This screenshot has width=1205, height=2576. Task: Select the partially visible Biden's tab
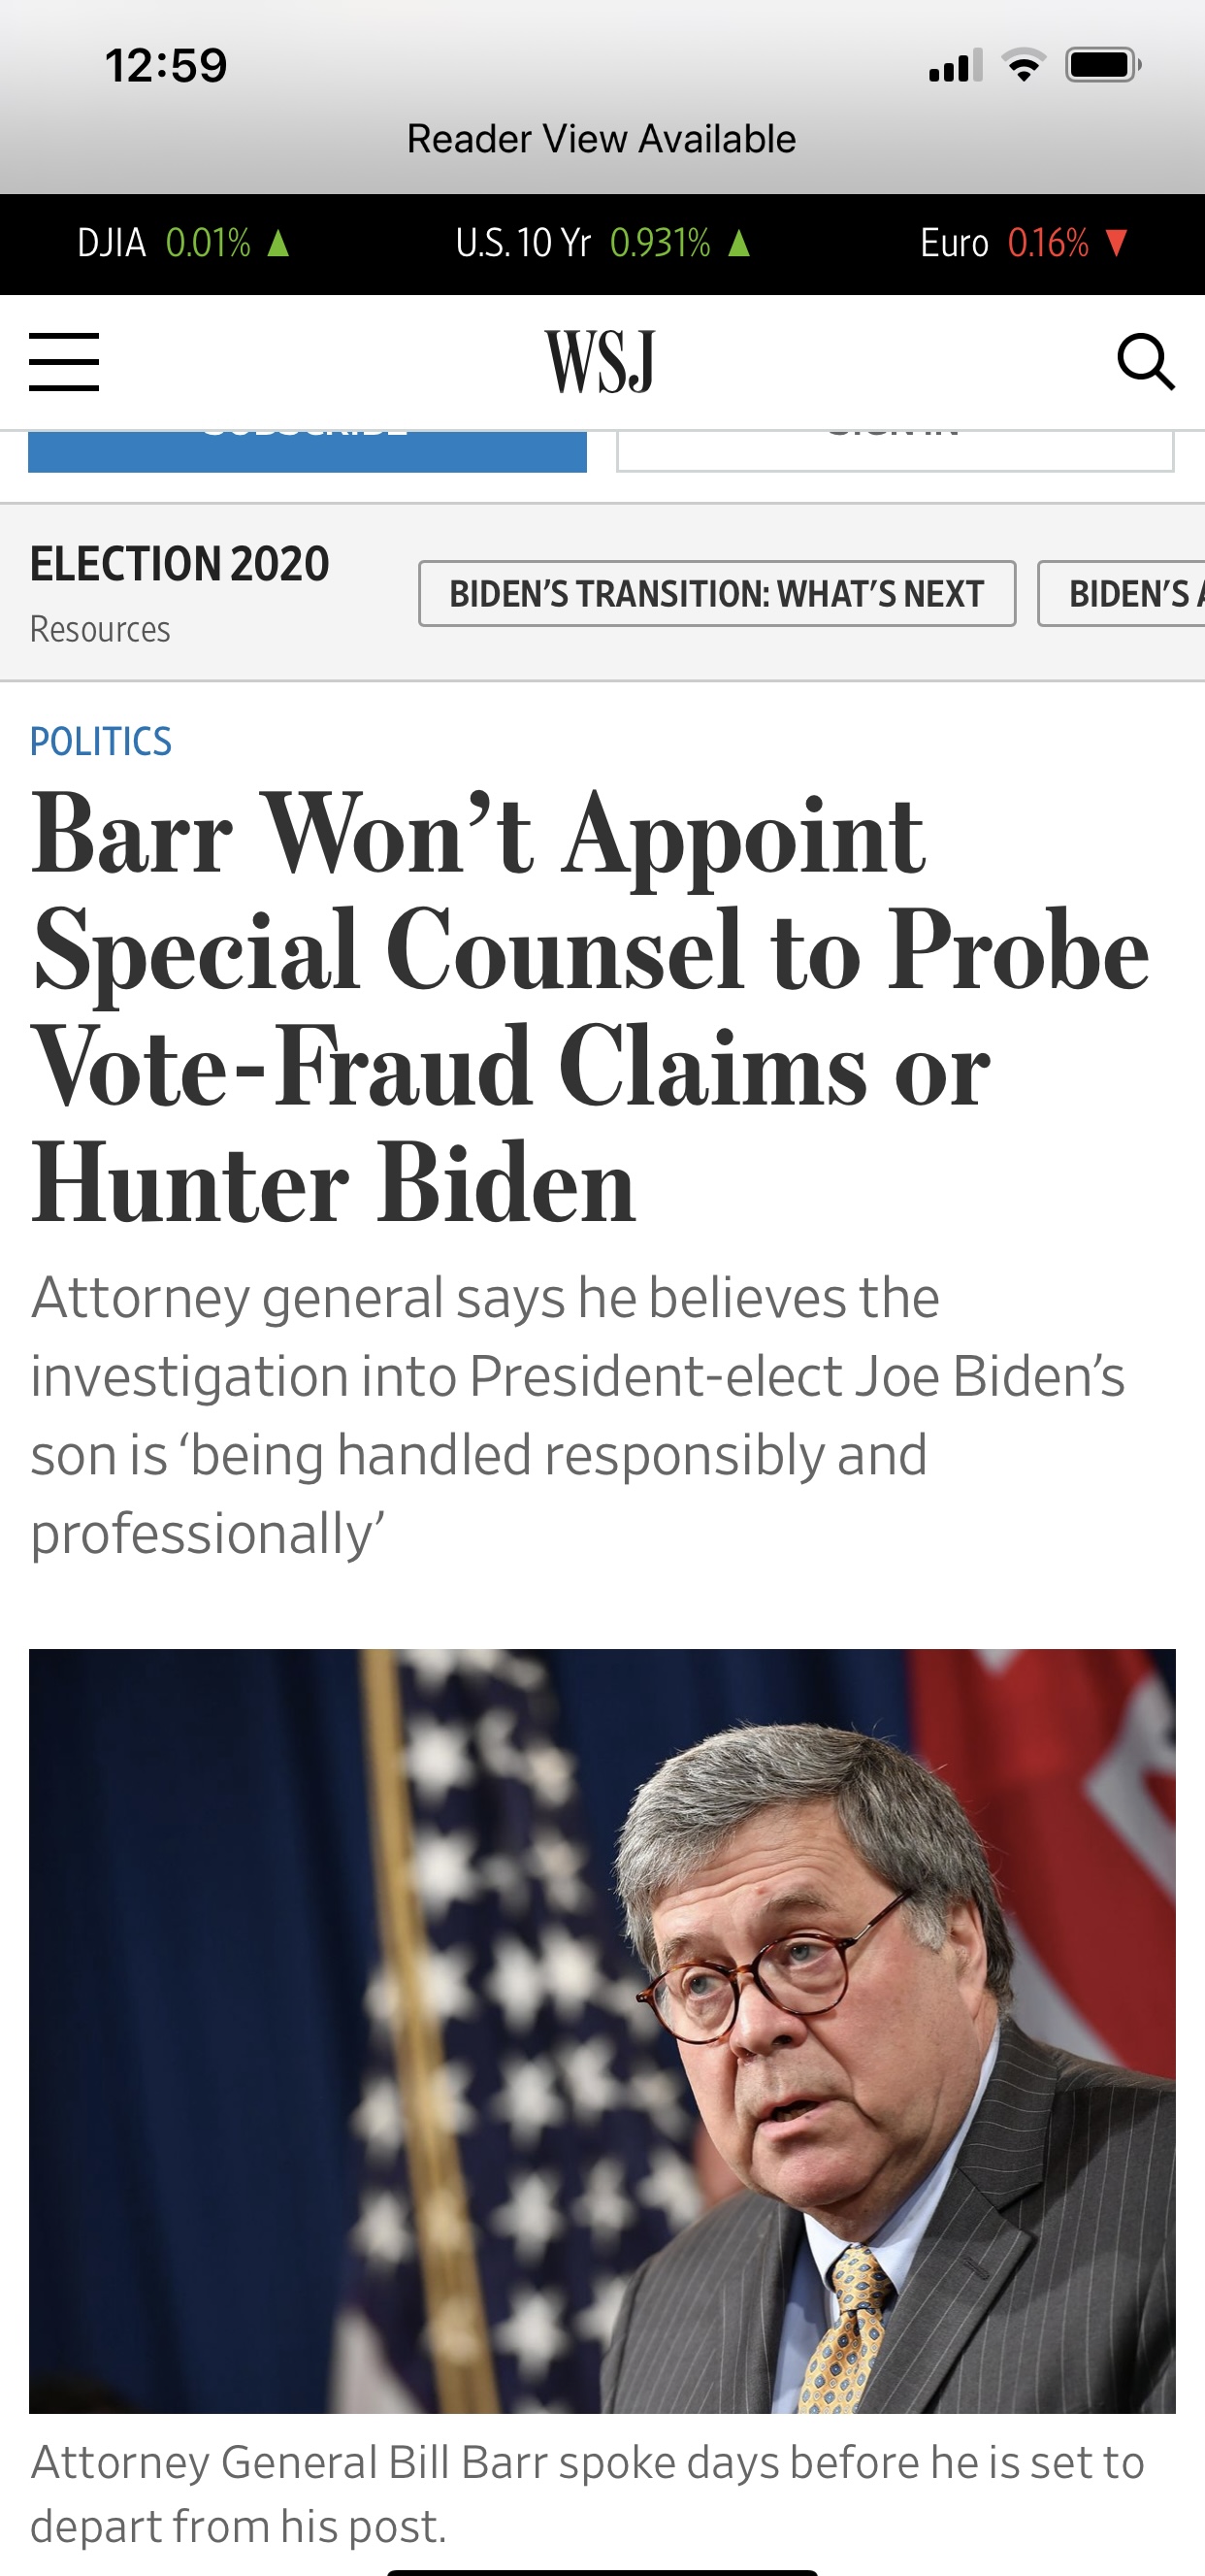click(x=1121, y=594)
